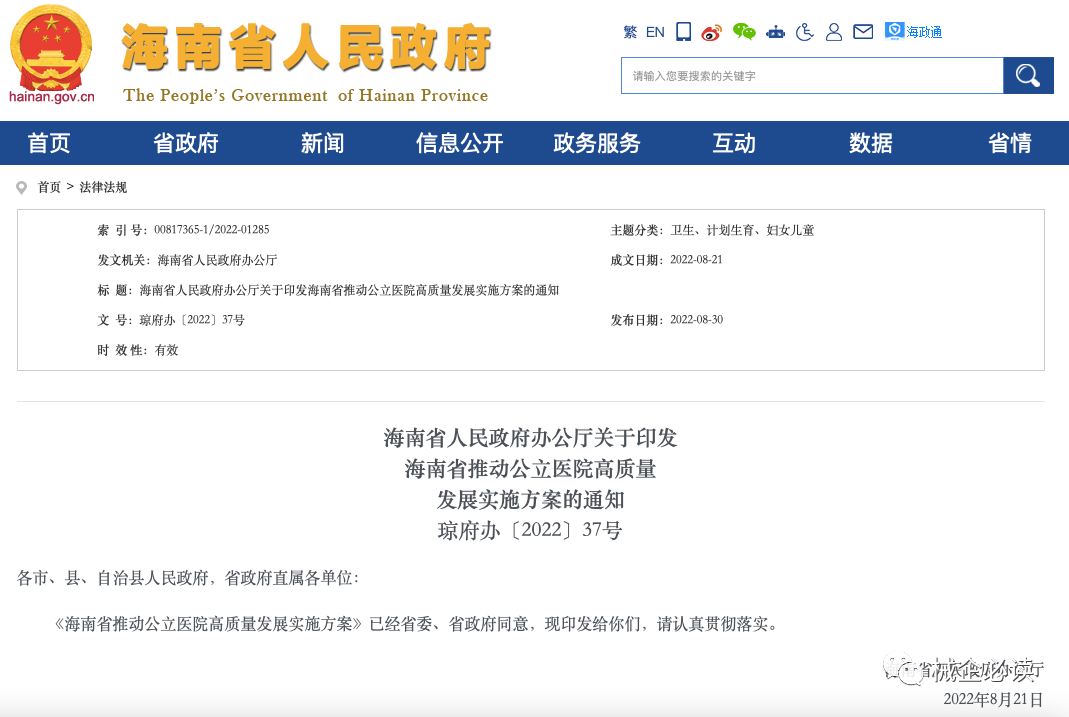The image size is (1069, 717).
Task: Go to 首页 in navigation bar
Action: (49, 143)
